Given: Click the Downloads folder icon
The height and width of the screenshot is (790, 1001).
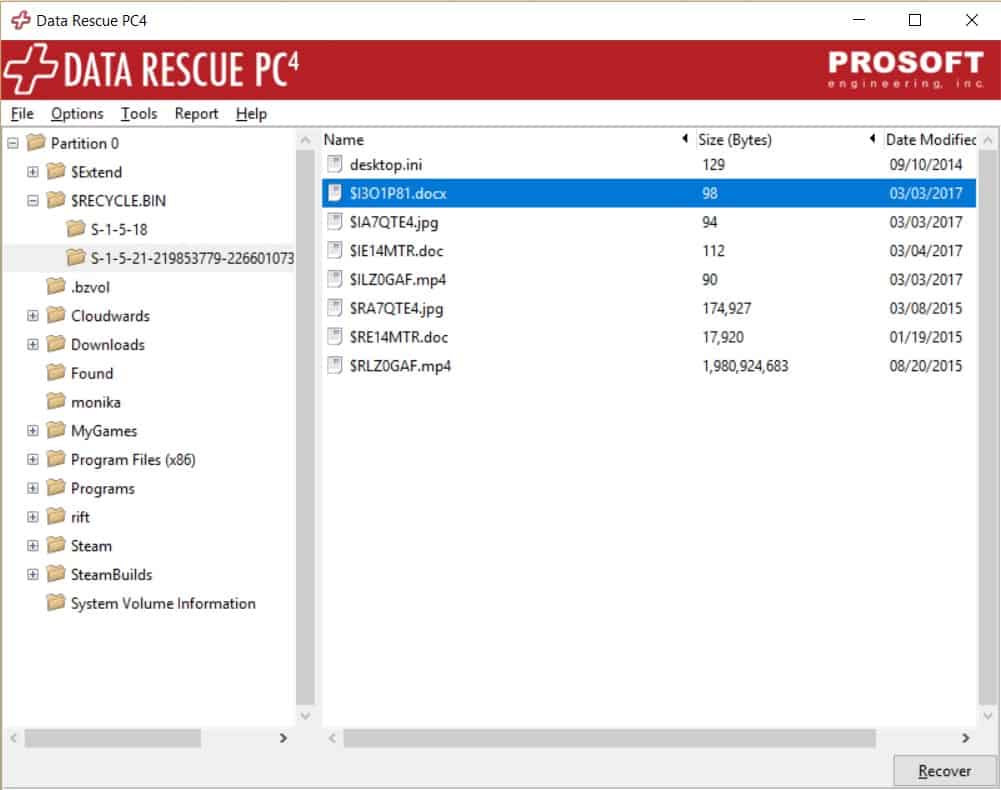Looking at the screenshot, I should click(56, 344).
